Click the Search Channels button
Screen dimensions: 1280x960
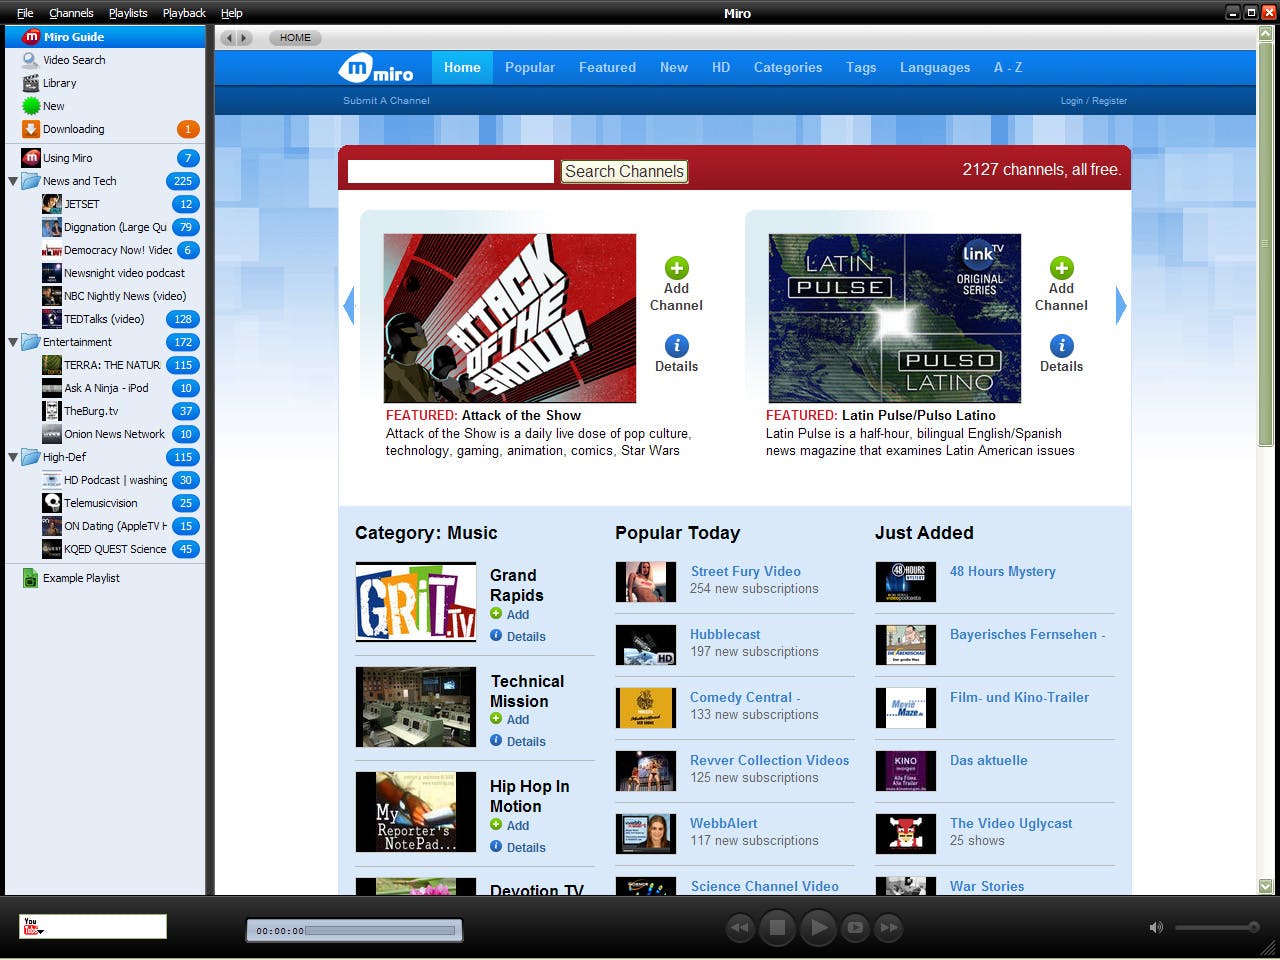[625, 171]
